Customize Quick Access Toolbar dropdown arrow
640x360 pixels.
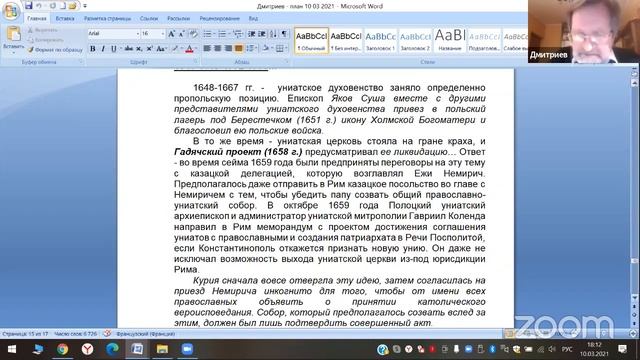click(x=85, y=6)
